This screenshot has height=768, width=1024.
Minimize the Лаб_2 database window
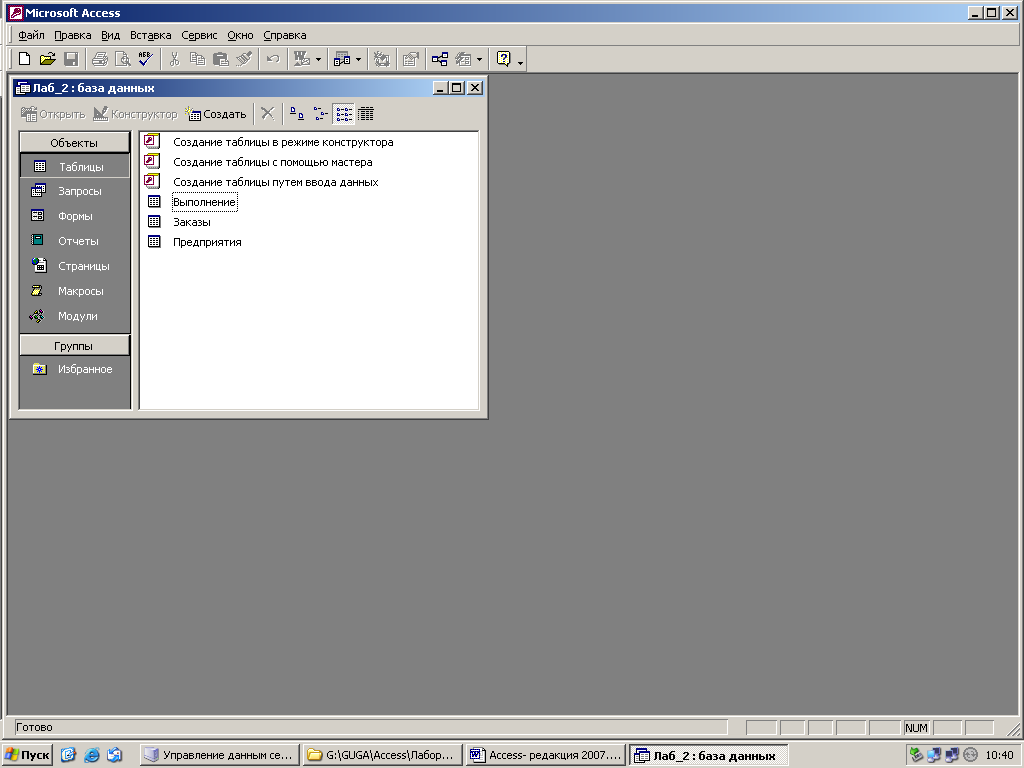pos(441,88)
